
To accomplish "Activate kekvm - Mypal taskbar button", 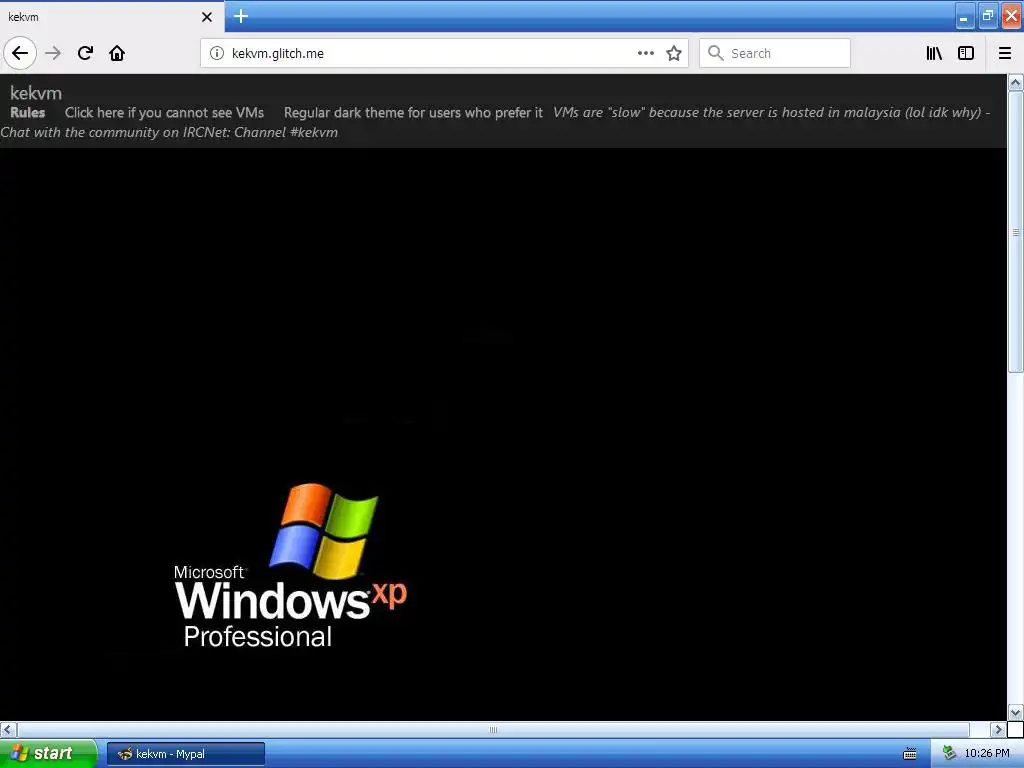I will click(186, 754).
